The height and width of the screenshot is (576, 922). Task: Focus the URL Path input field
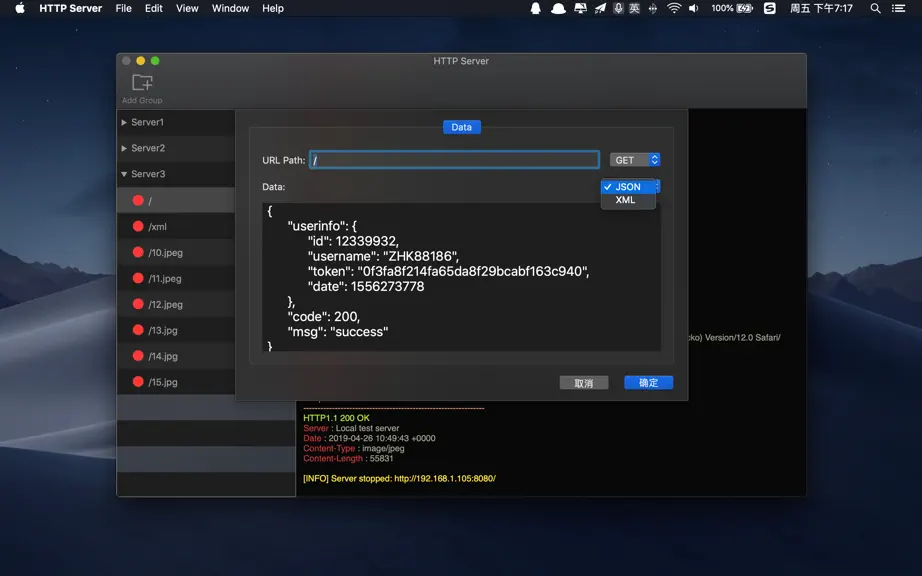click(x=455, y=160)
